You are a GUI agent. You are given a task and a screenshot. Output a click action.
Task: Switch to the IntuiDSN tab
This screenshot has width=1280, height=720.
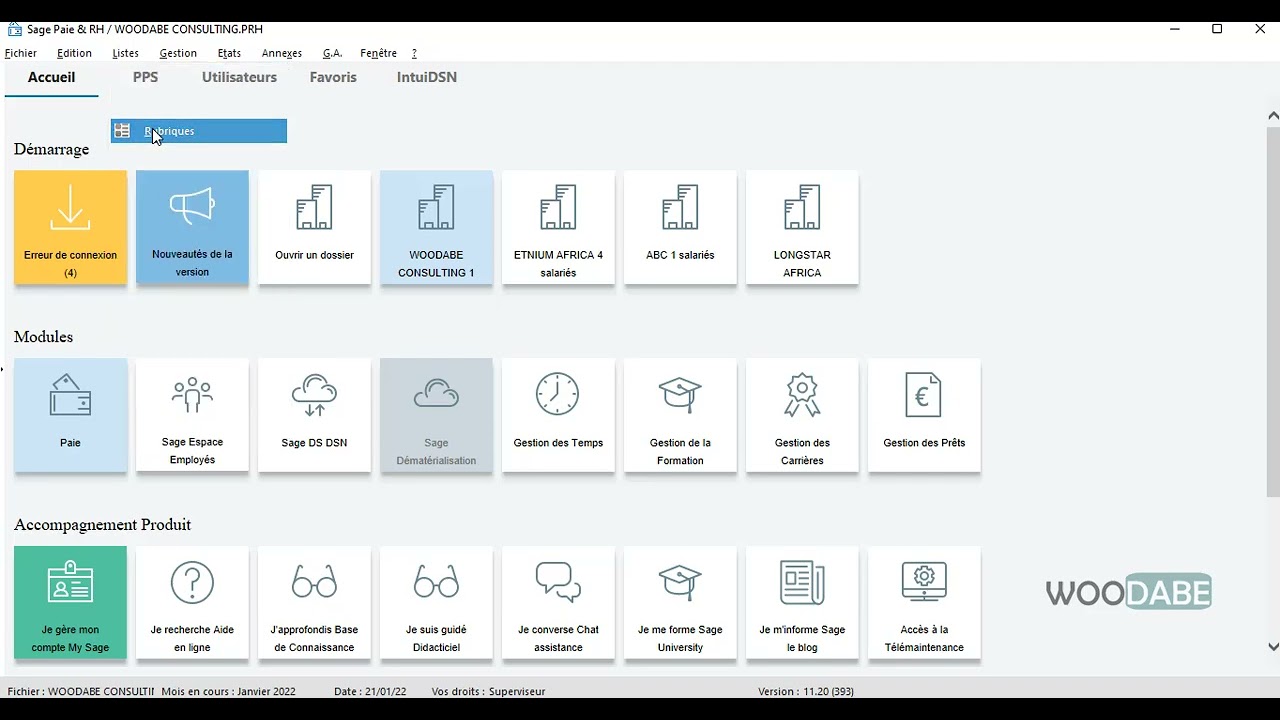[x=427, y=77]
